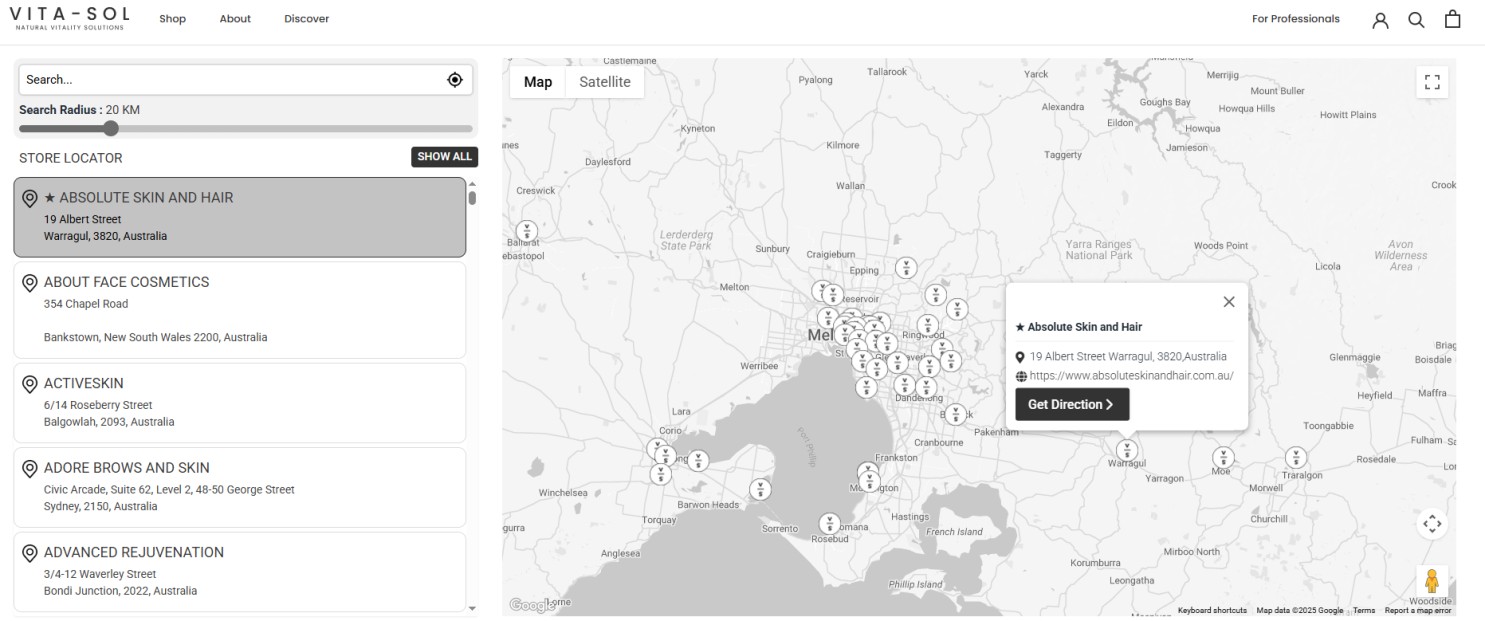Open the shopping cart icon
This screenshot has height=621, width=1485.
1452,19
